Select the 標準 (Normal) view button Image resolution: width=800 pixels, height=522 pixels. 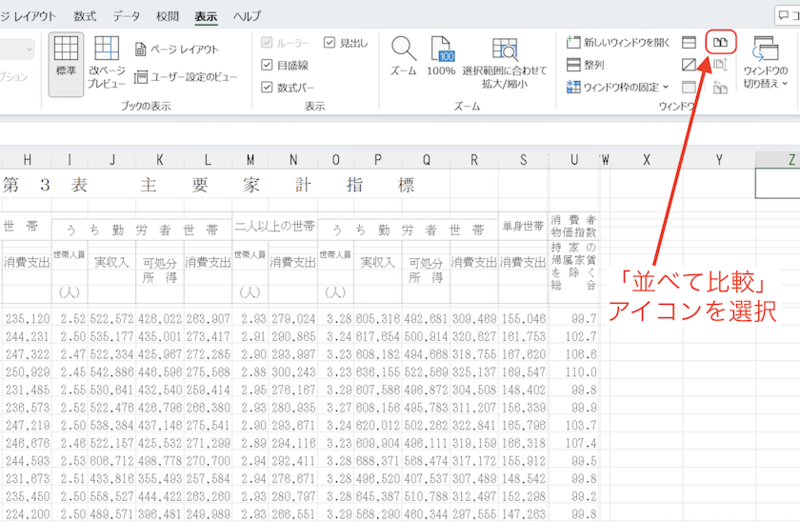[66, 64]
